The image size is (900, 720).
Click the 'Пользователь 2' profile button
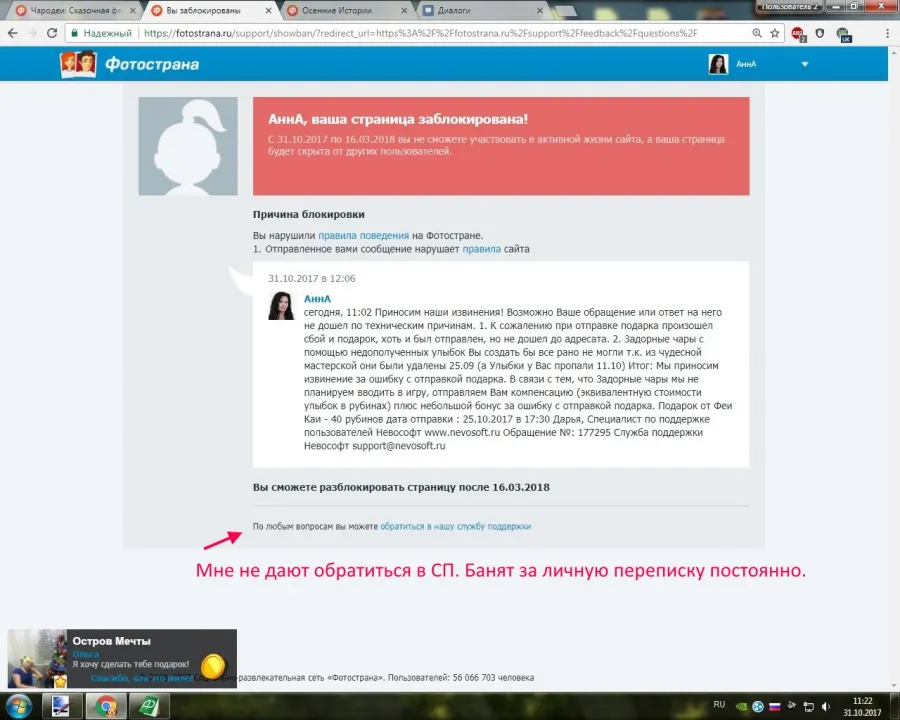pos(790,6)
